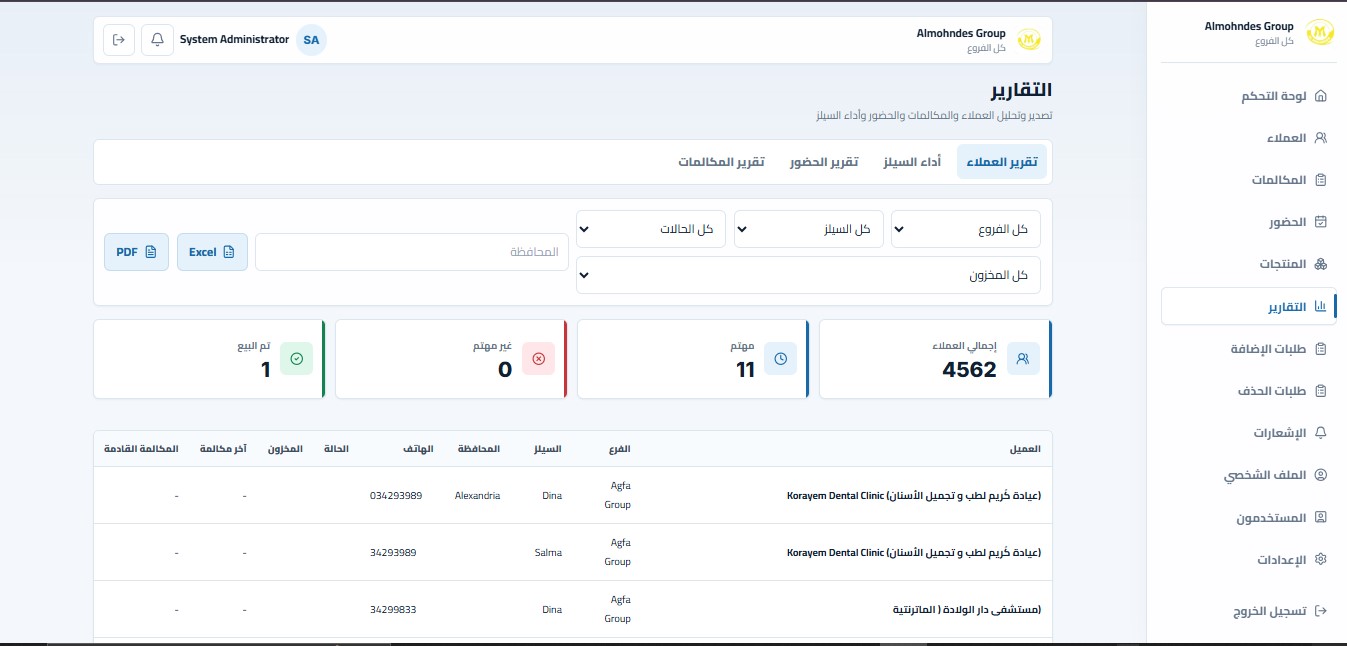
Task: Open the كل المخزون stock dropdown
Action: [808, 275]
